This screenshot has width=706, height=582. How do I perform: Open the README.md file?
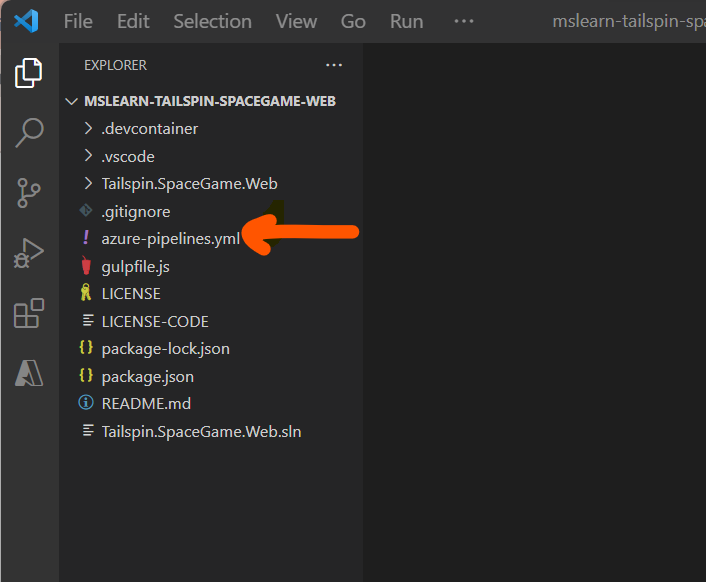tap(146, 404)
